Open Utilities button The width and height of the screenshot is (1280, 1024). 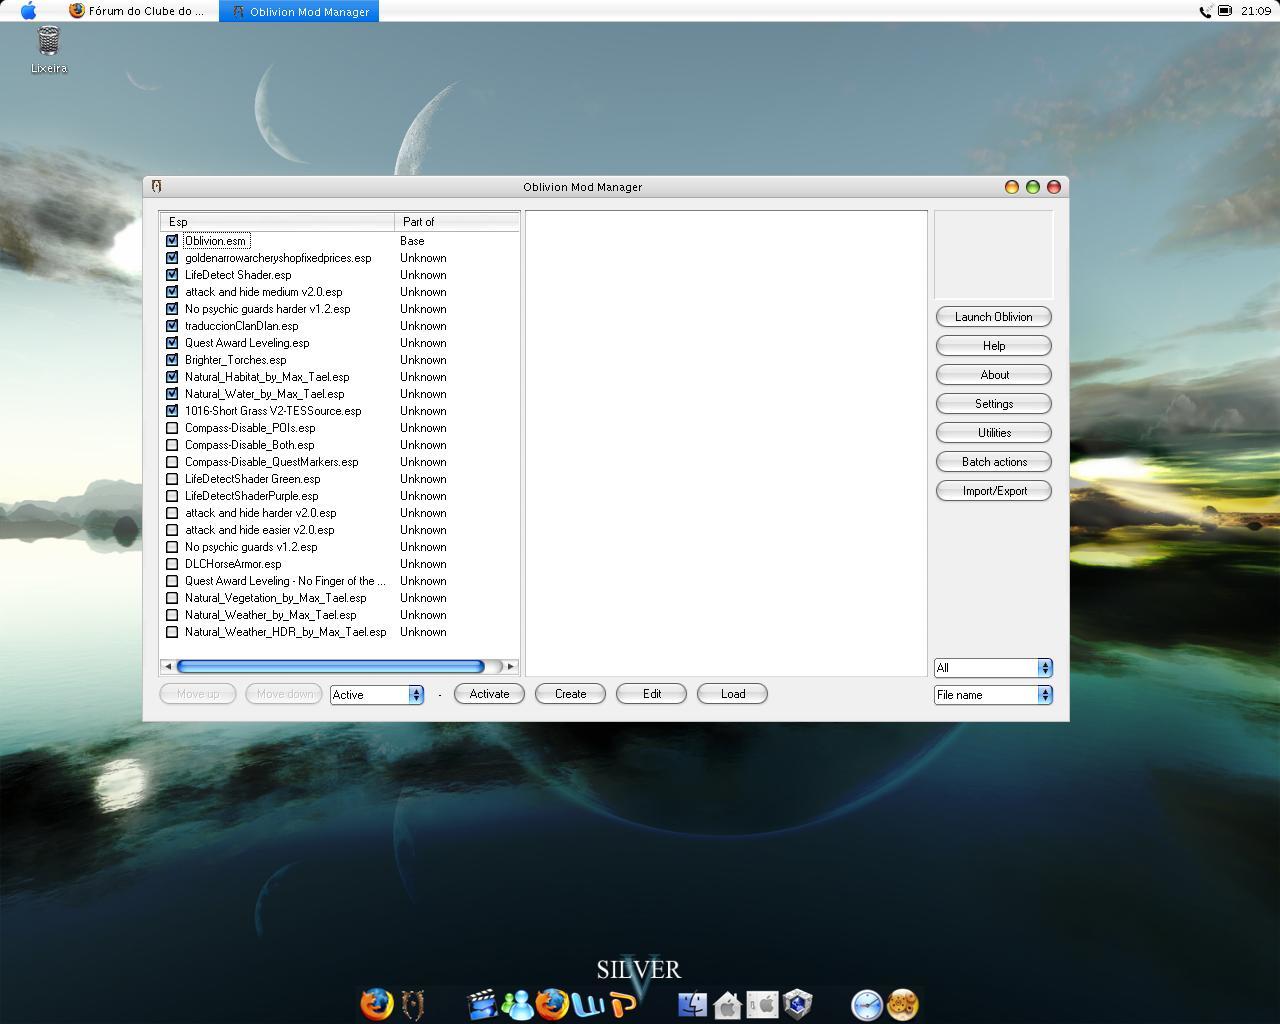point(994,433)
